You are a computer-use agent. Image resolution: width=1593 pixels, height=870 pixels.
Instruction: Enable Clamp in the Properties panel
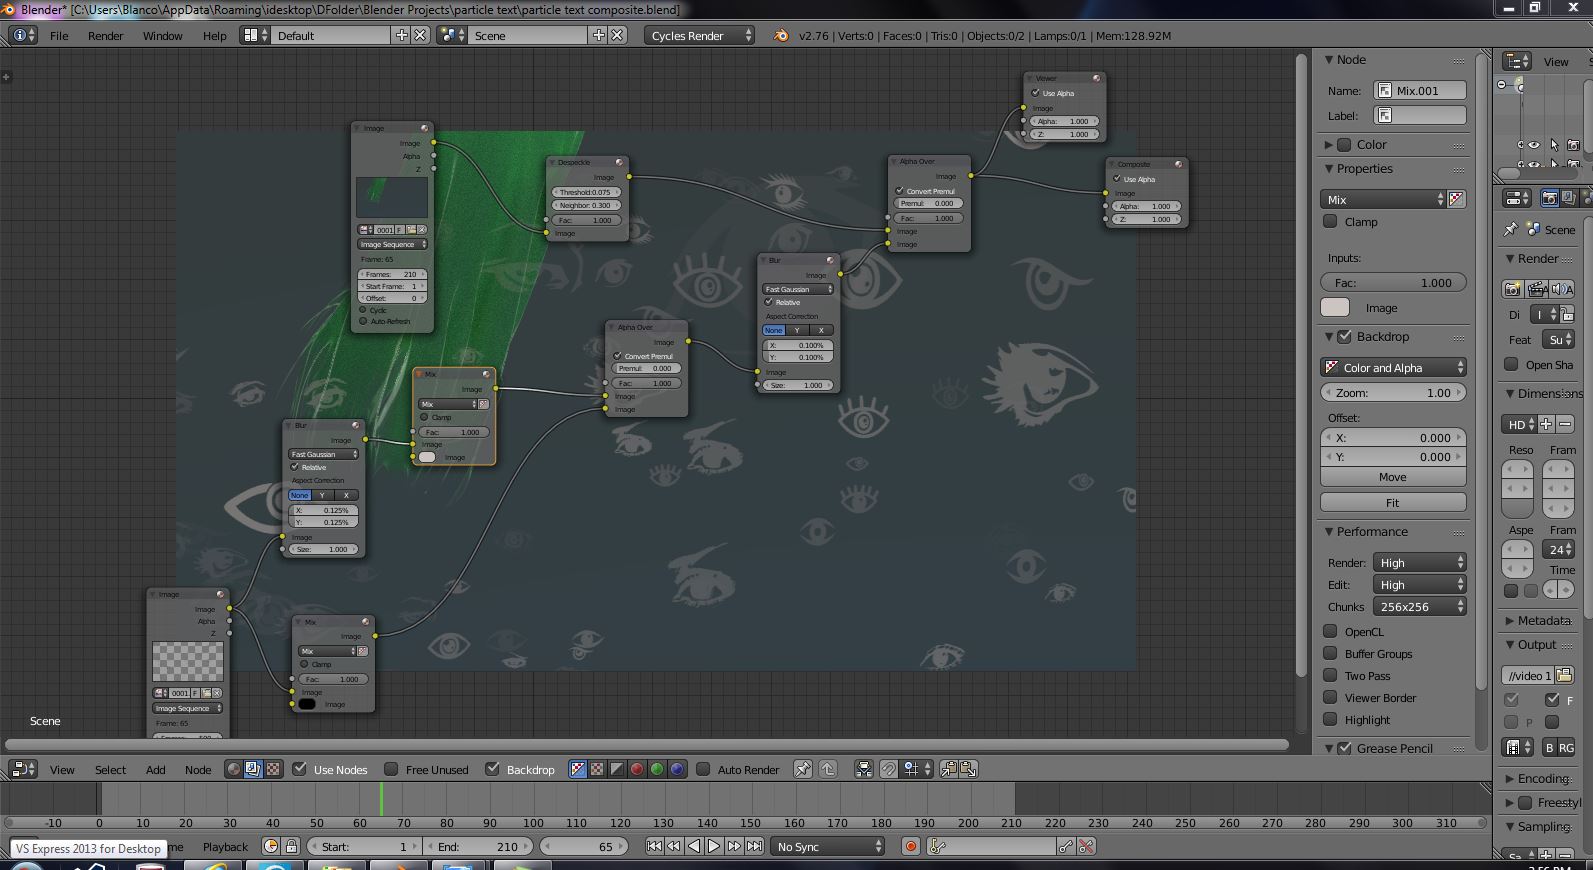pos(1330,221)
